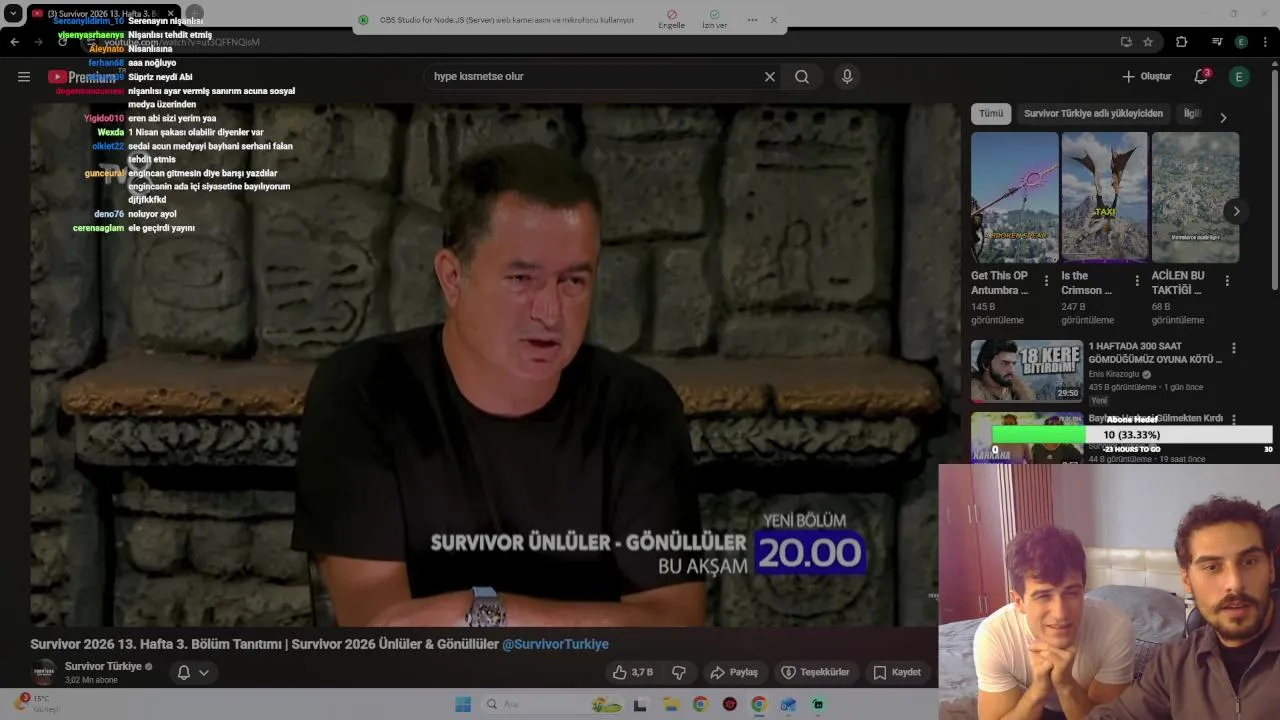The width and height of the screenshot is (1280, 720).
Task: Open 18 KERE BITIRDIM video thumbnail
Action: [x=1026, y=371]
